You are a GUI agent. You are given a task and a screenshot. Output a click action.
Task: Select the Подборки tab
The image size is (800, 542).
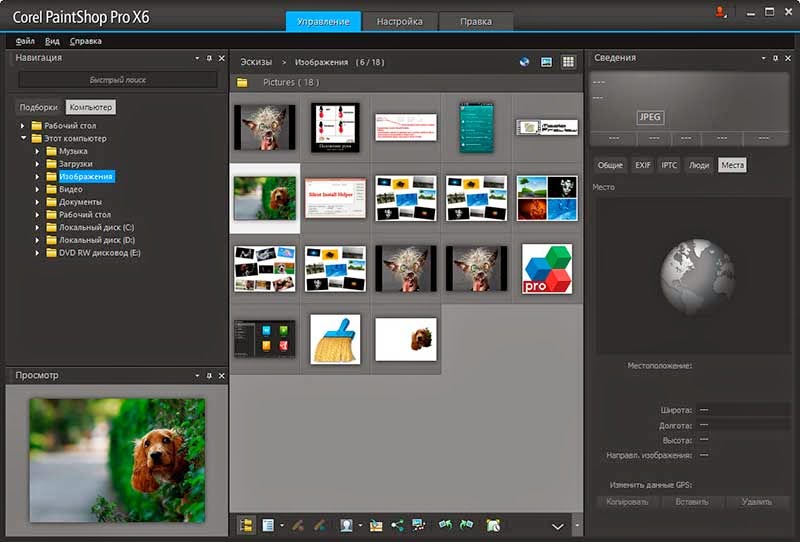[38, 107]
